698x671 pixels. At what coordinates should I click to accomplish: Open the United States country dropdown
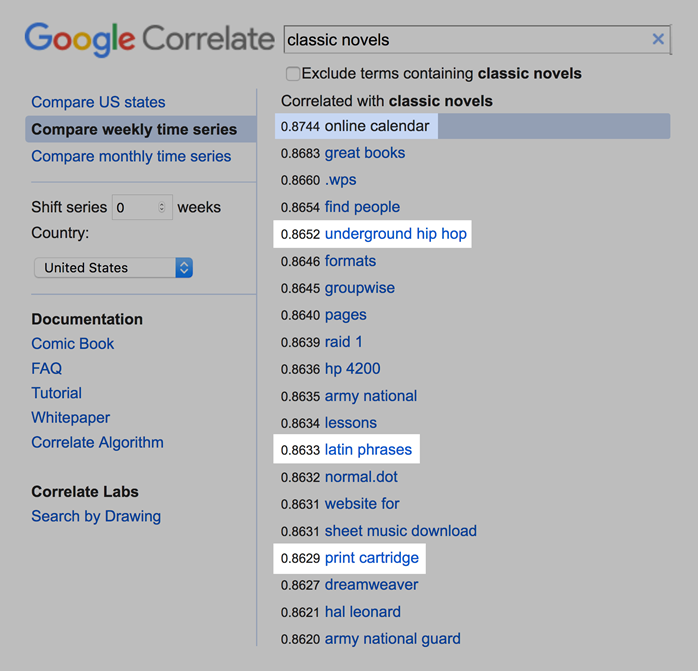click(114, 268)
